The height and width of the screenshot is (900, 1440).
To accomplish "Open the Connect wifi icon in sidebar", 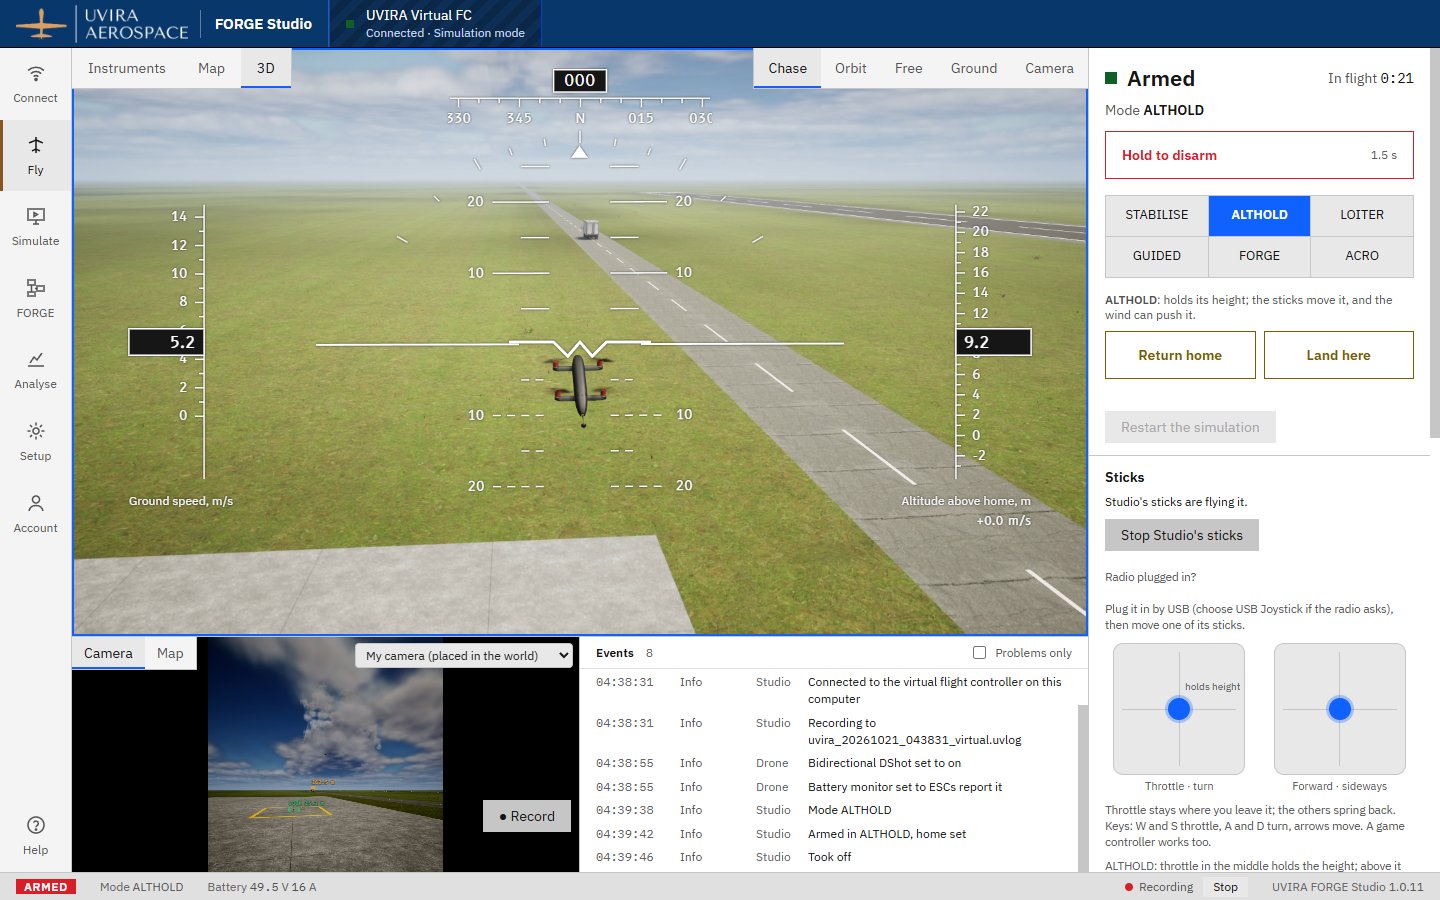I will coord(36,73).
